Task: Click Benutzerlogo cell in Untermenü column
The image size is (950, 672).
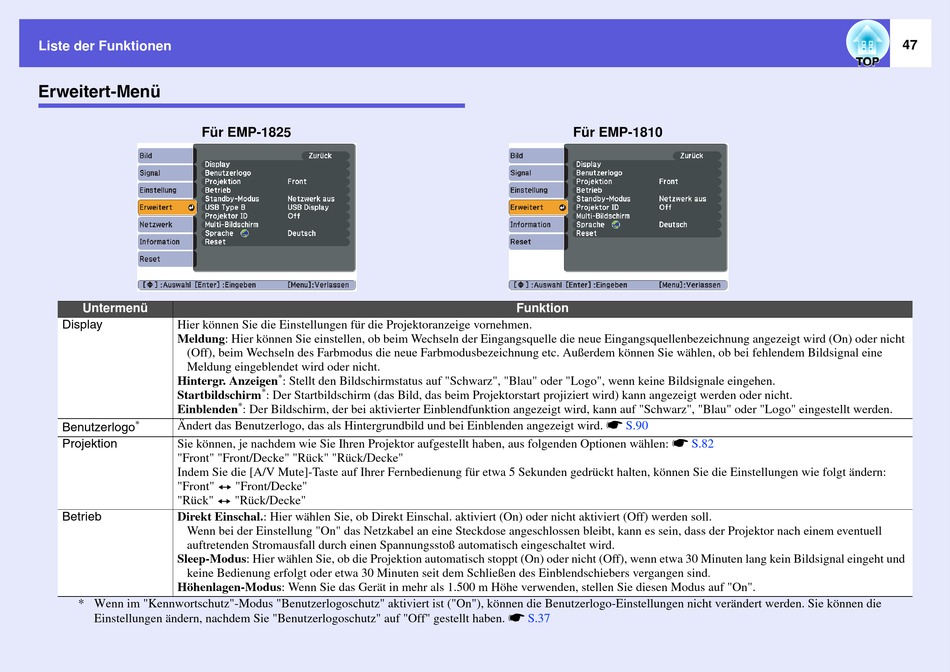Action: coord(115,427)
